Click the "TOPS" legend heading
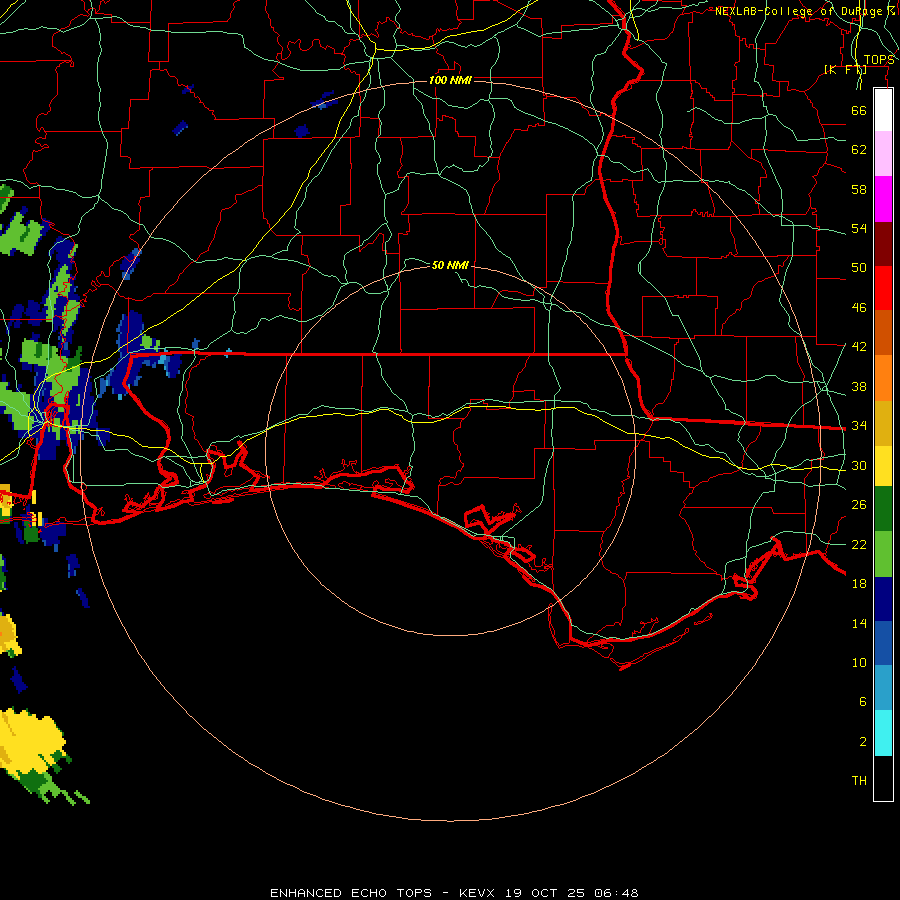 (x=879, y=60)
